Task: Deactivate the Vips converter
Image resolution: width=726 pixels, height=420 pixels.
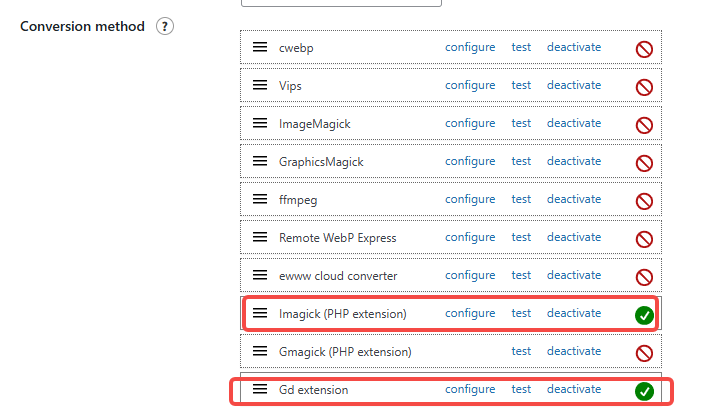Action: tap(574, 85)
